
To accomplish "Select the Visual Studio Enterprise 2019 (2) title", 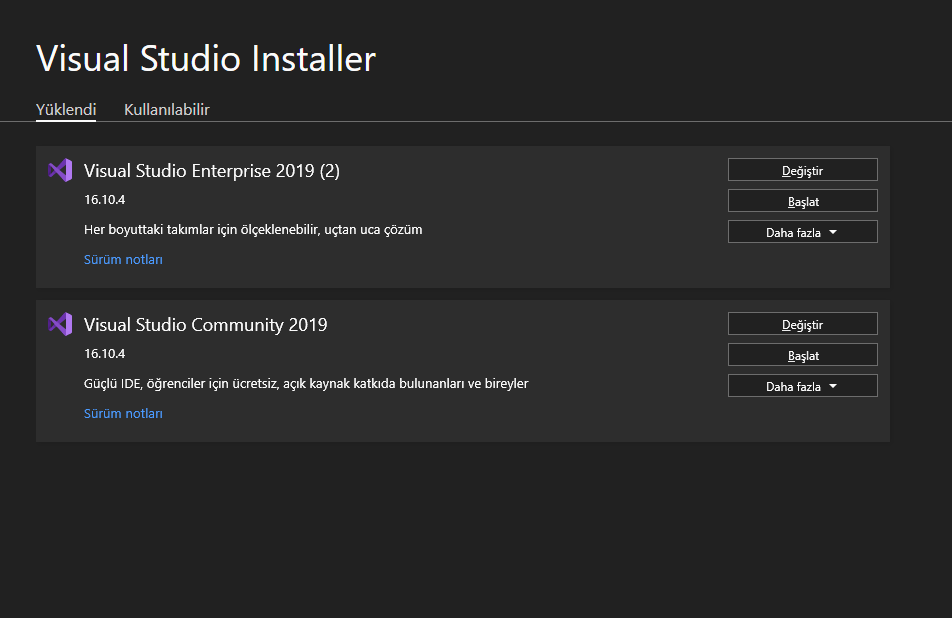I will coord(212,171).
